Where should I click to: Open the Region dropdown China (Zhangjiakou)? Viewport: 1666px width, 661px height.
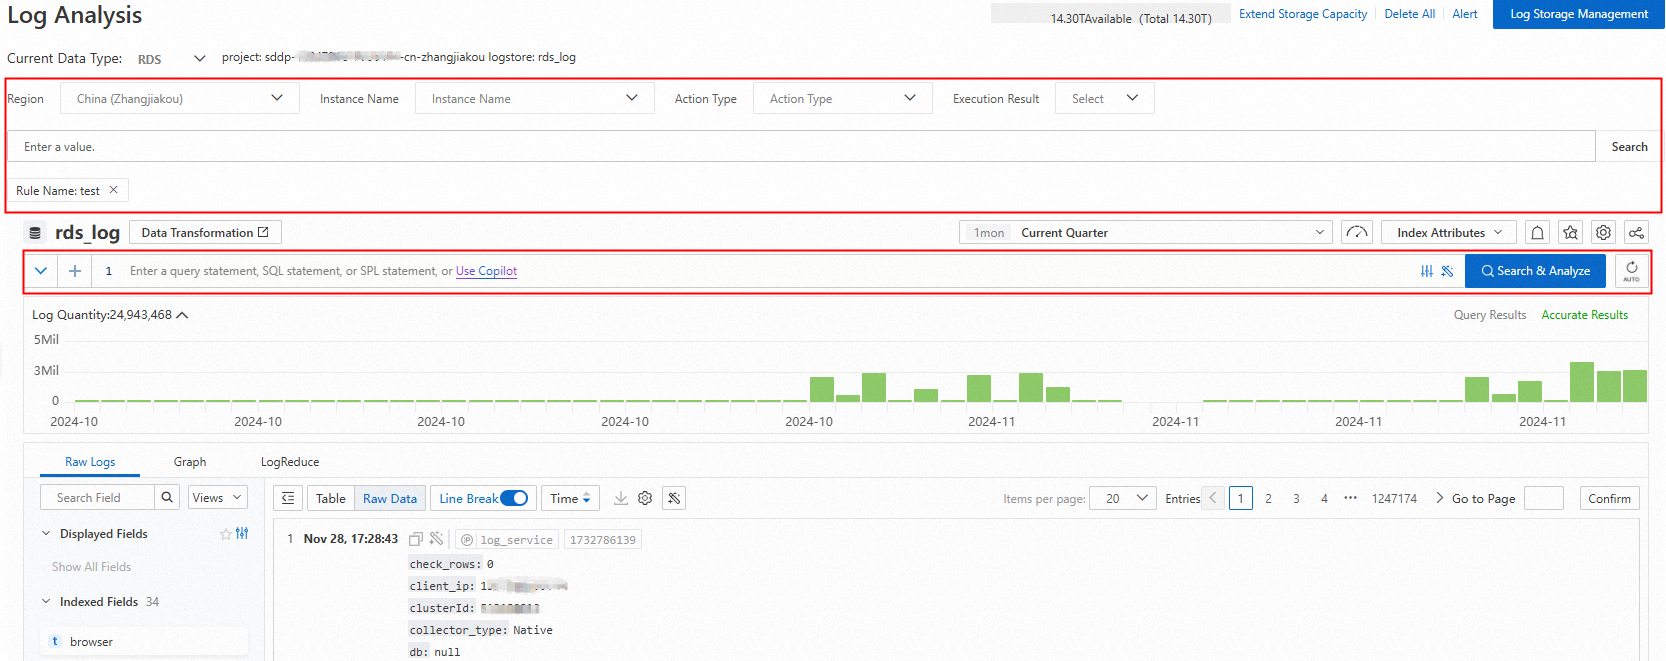pyautogui.click(x=180, y=98)
